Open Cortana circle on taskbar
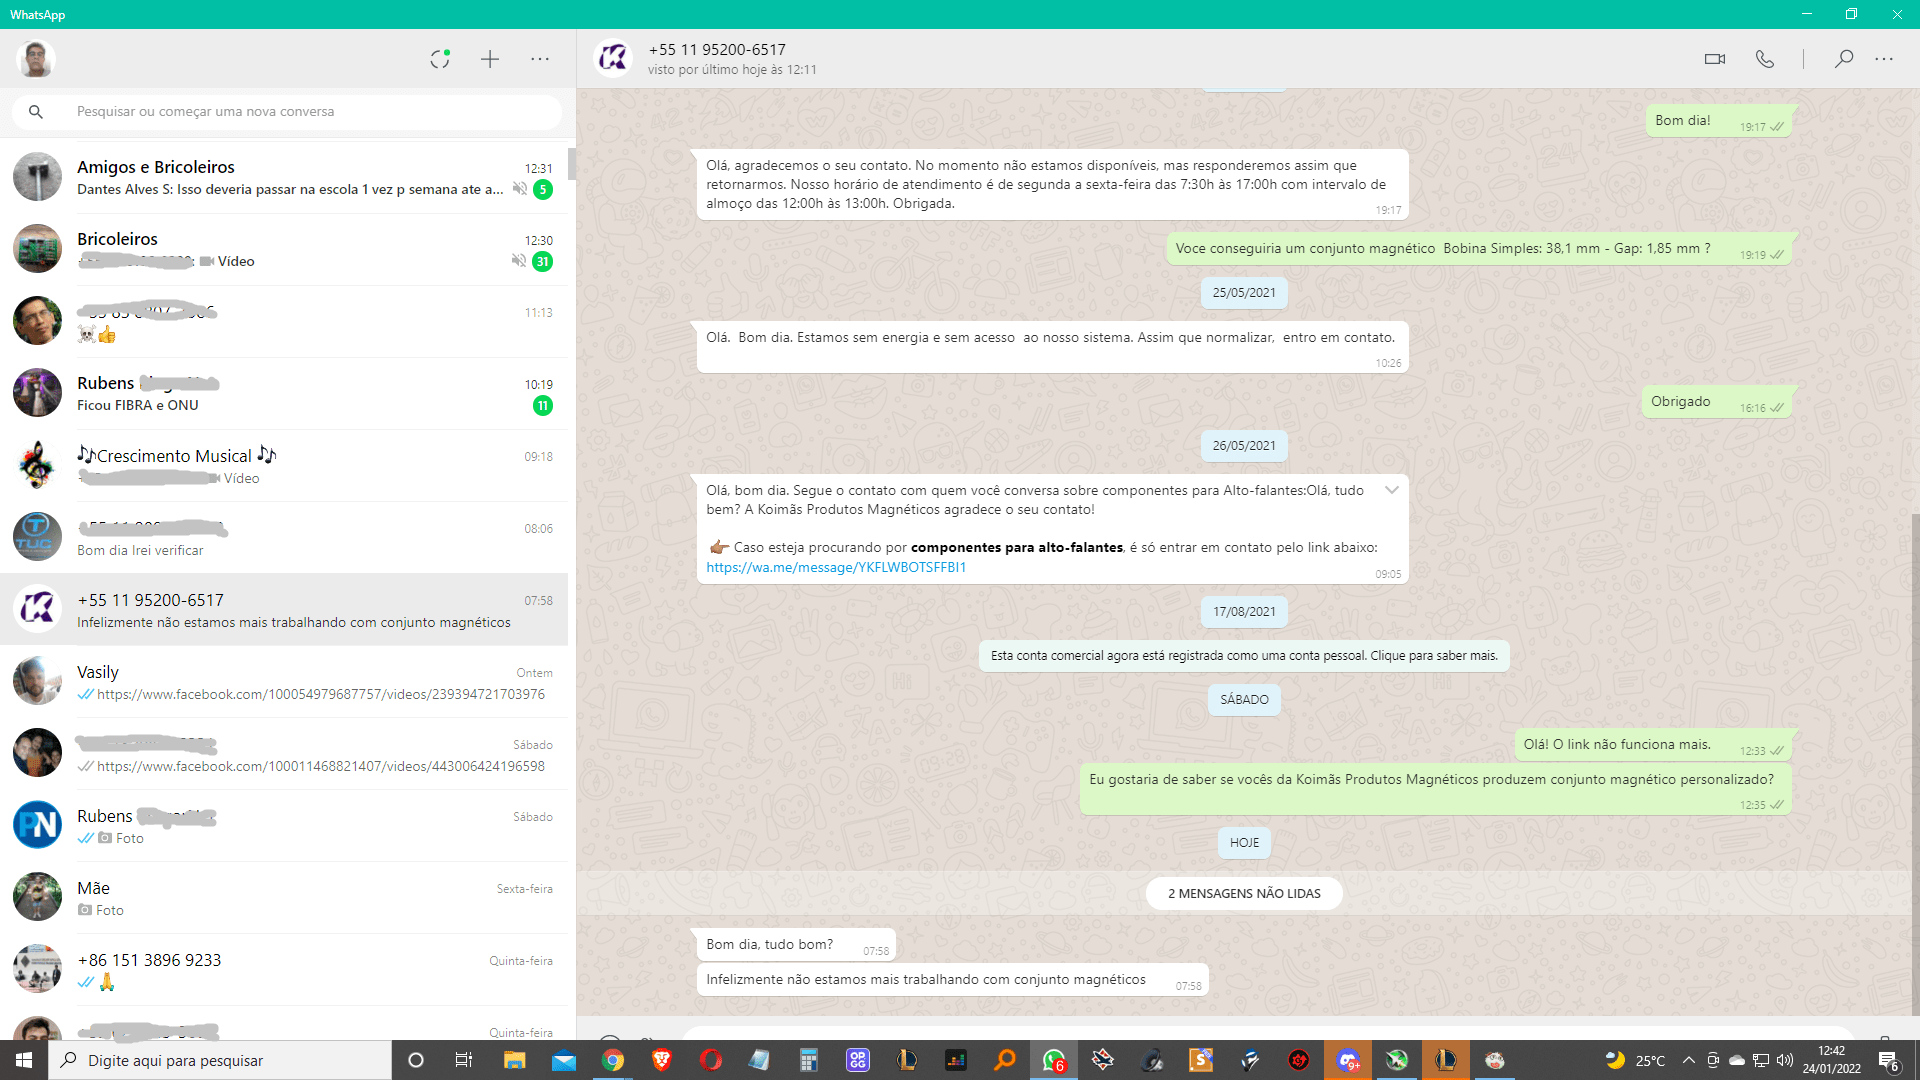 416,1060
